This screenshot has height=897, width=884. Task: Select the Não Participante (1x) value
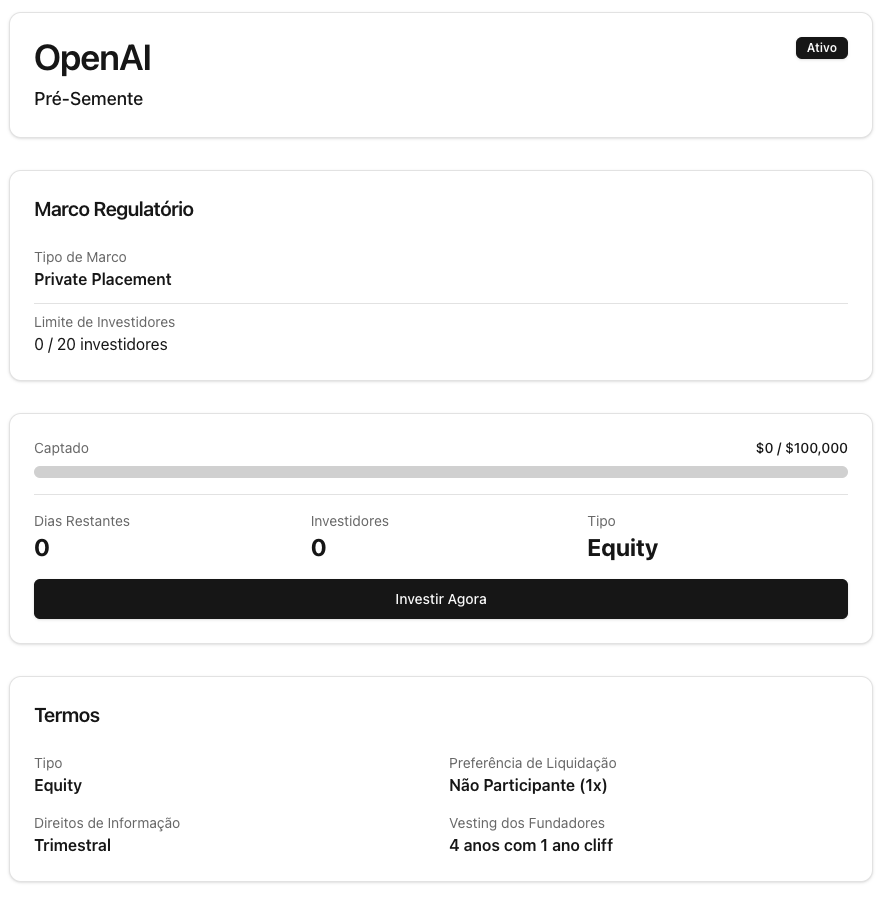528,785
